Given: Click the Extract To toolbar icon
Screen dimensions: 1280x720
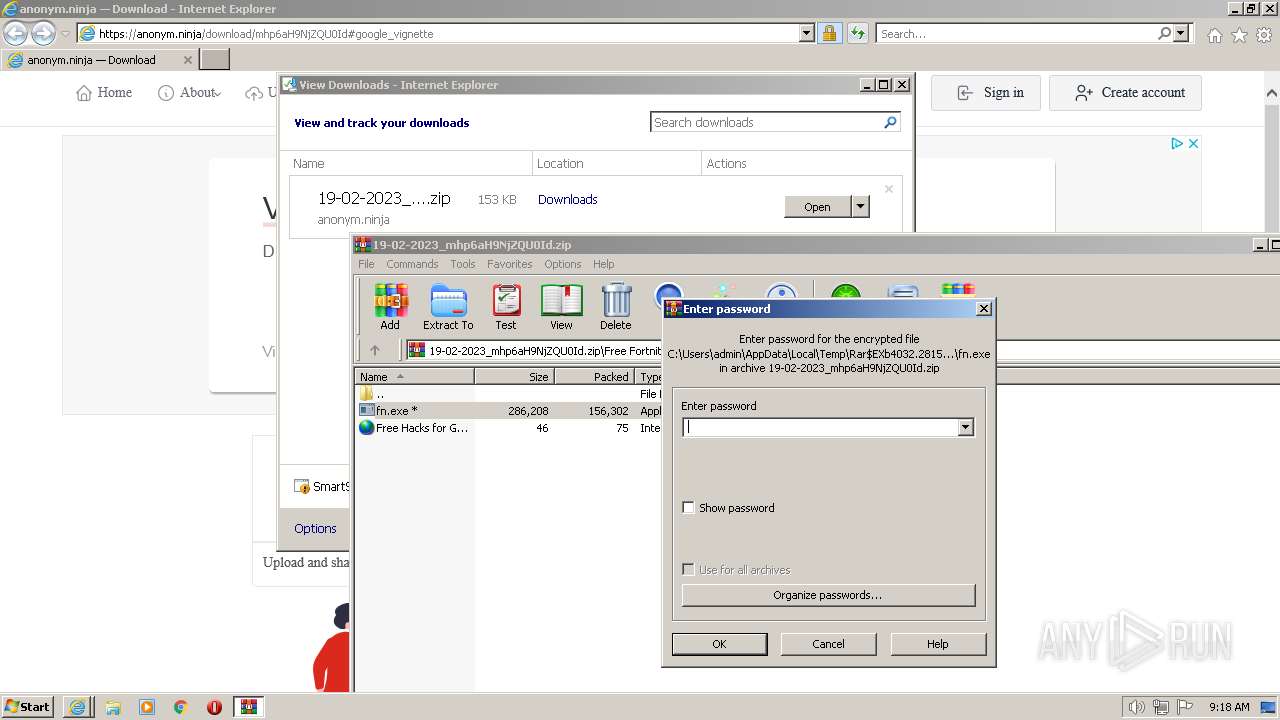Looking at the screenshot, I should [448, 306].
